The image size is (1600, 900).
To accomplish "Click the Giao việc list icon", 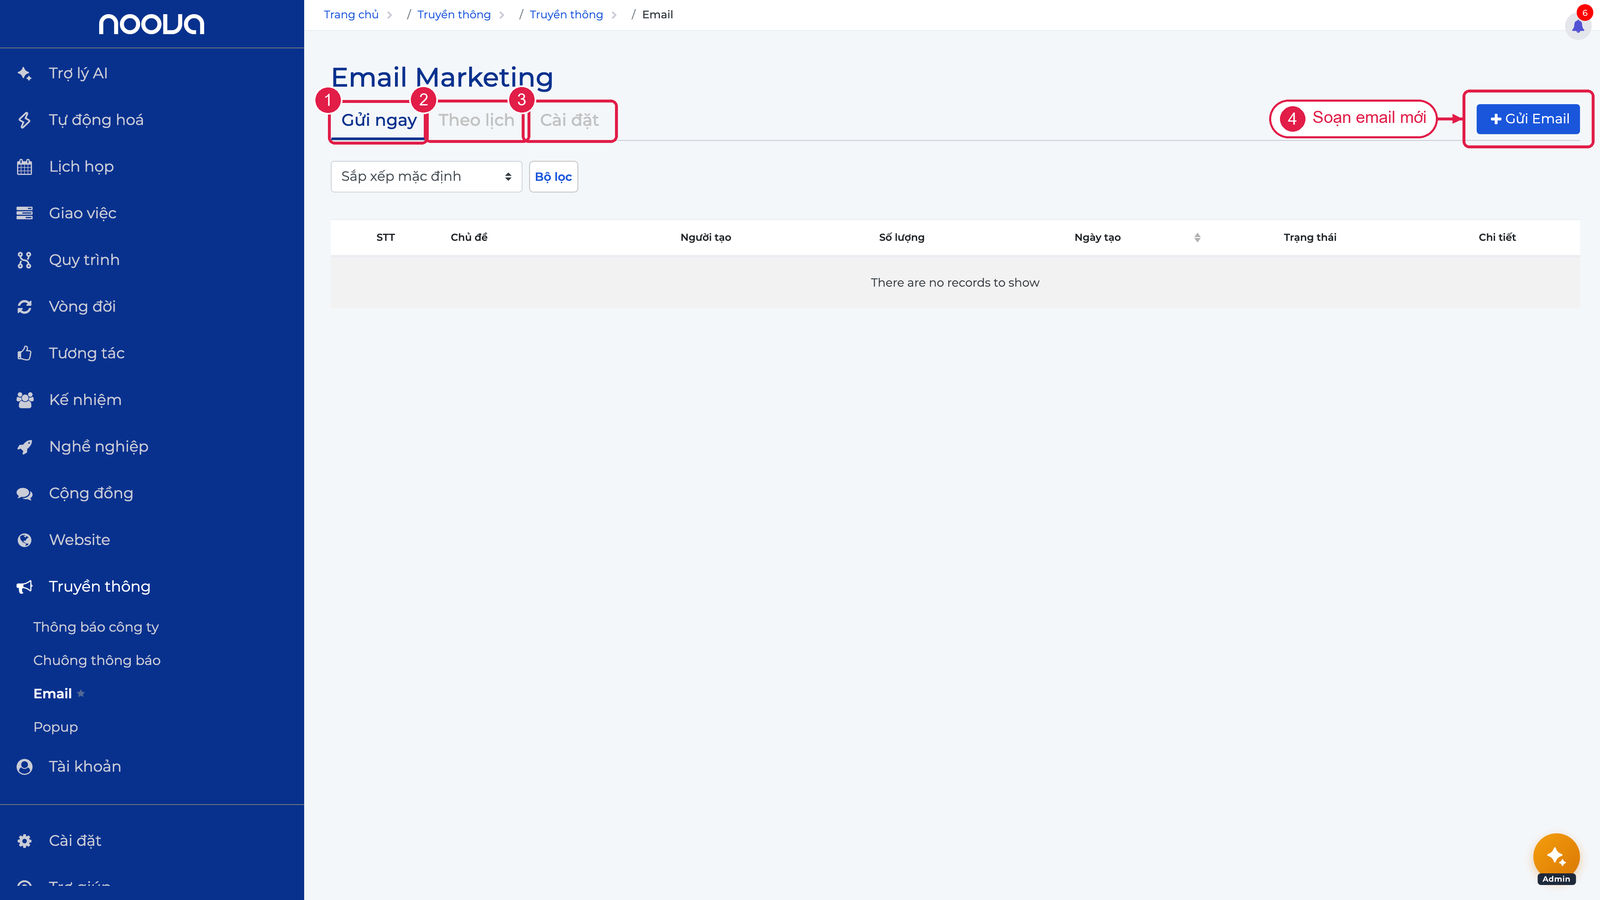I will [25, 213].
